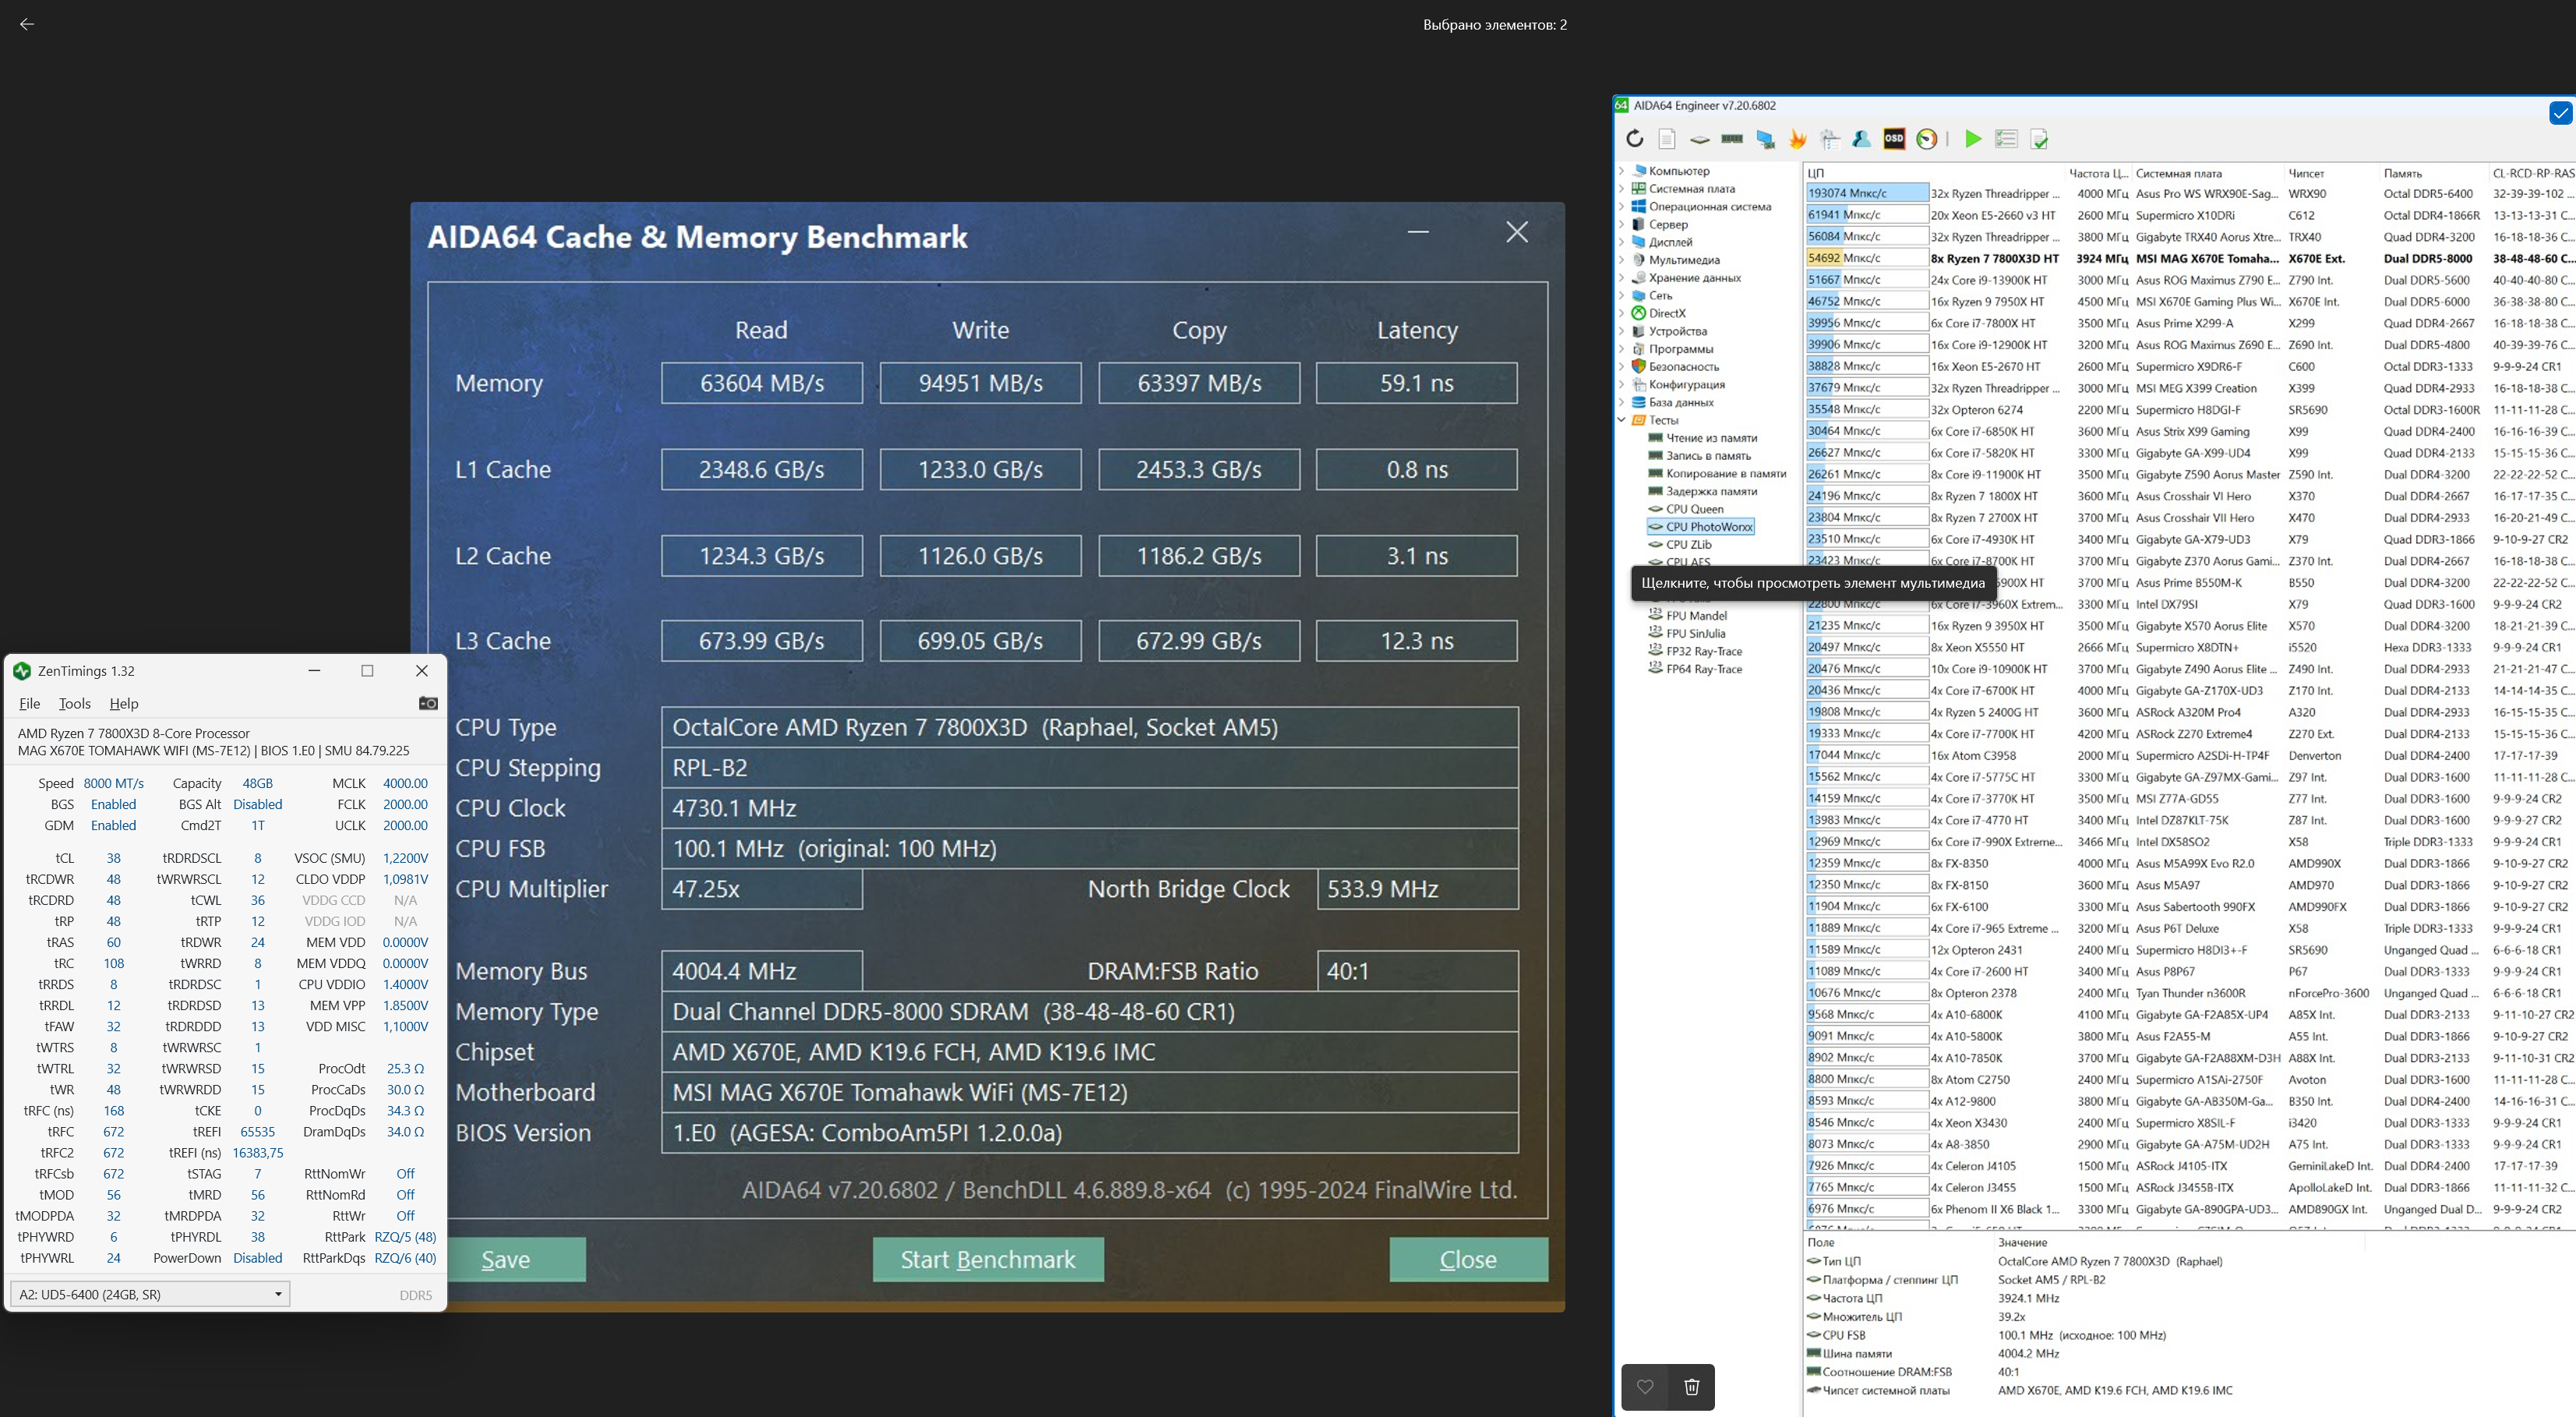Click the Save button in benchmark window
The width and height of the screenshot is (2576, 1417).
pyautogui.click(x=506, y=1259)
